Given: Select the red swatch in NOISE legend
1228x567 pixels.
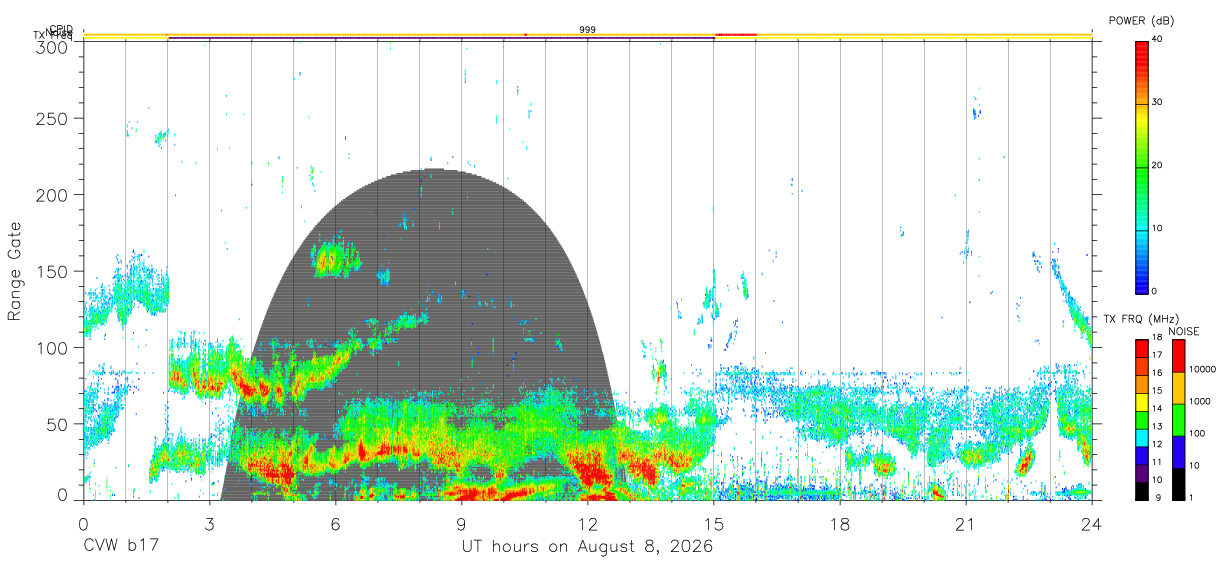Looking at the screenshot, I should (1178, 356).
